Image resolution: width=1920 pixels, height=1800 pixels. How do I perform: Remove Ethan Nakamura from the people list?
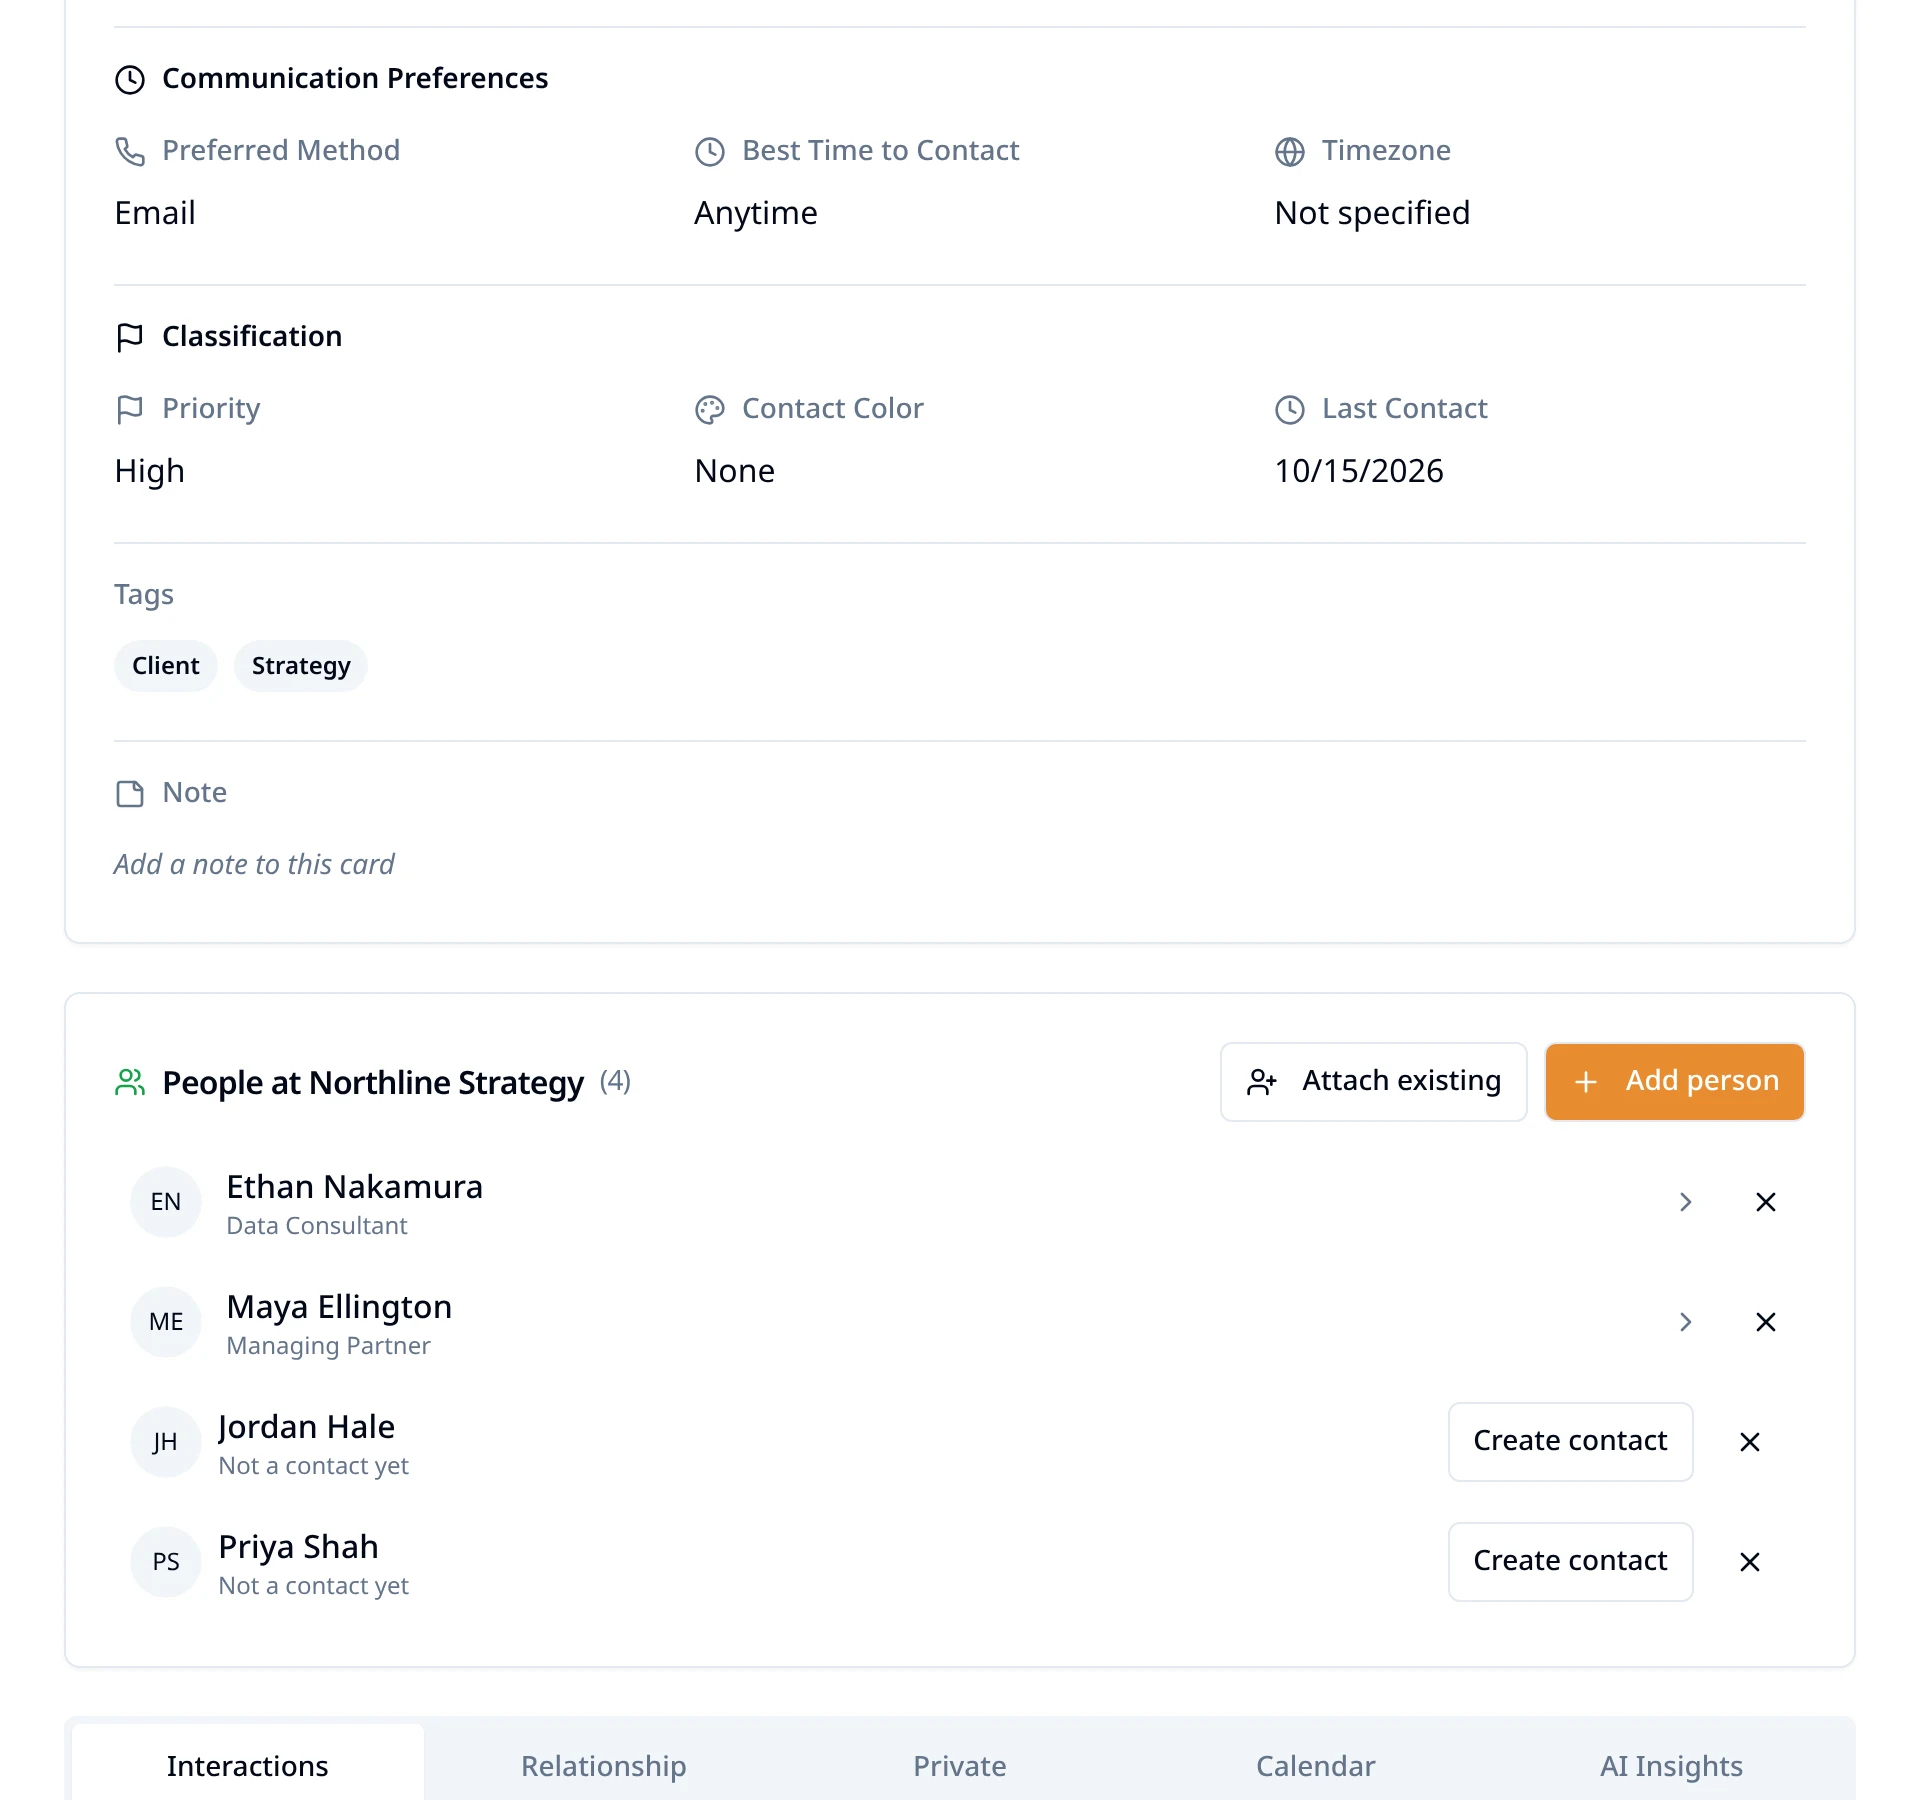tap(1766, 1202)
